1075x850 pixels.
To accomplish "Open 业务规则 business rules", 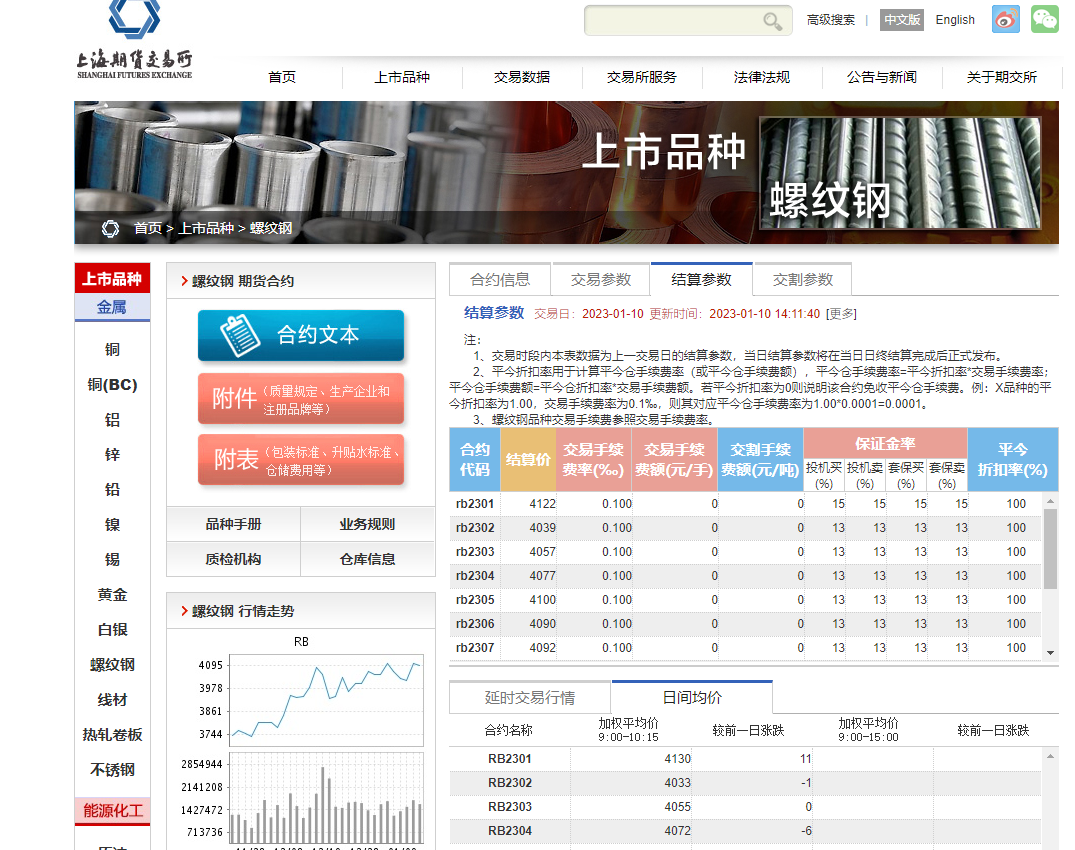I will (x=367, y=524).
